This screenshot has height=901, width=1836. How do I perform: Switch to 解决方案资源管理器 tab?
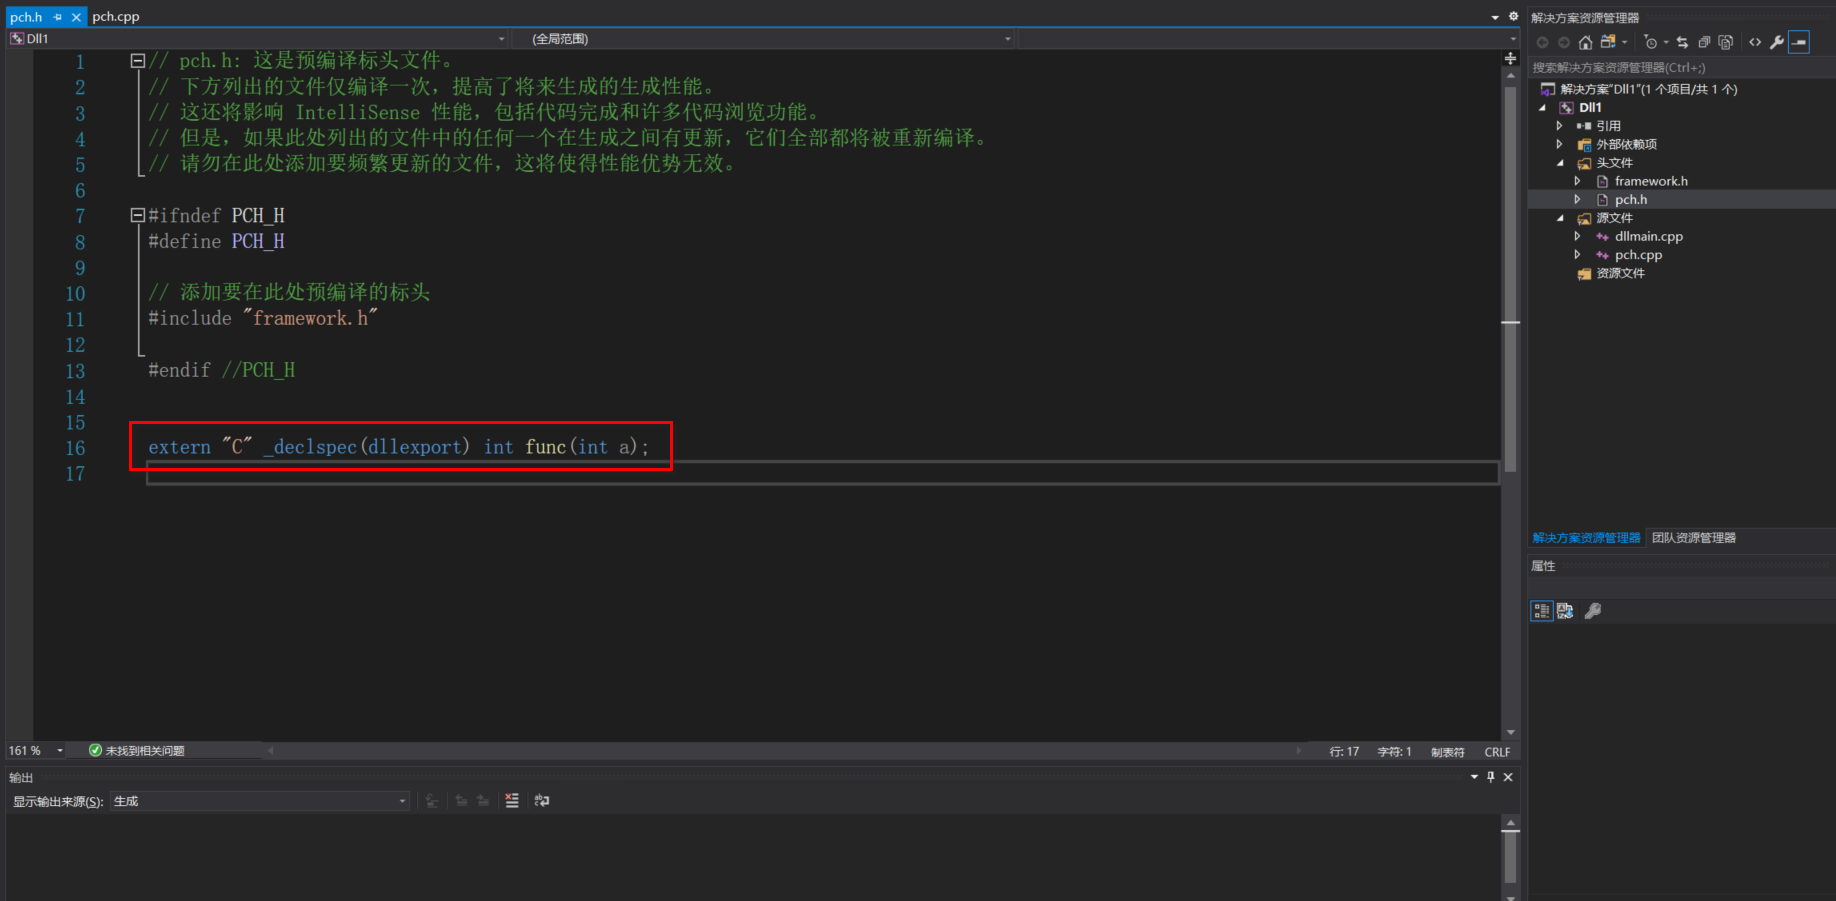(x=1586, y=538)
